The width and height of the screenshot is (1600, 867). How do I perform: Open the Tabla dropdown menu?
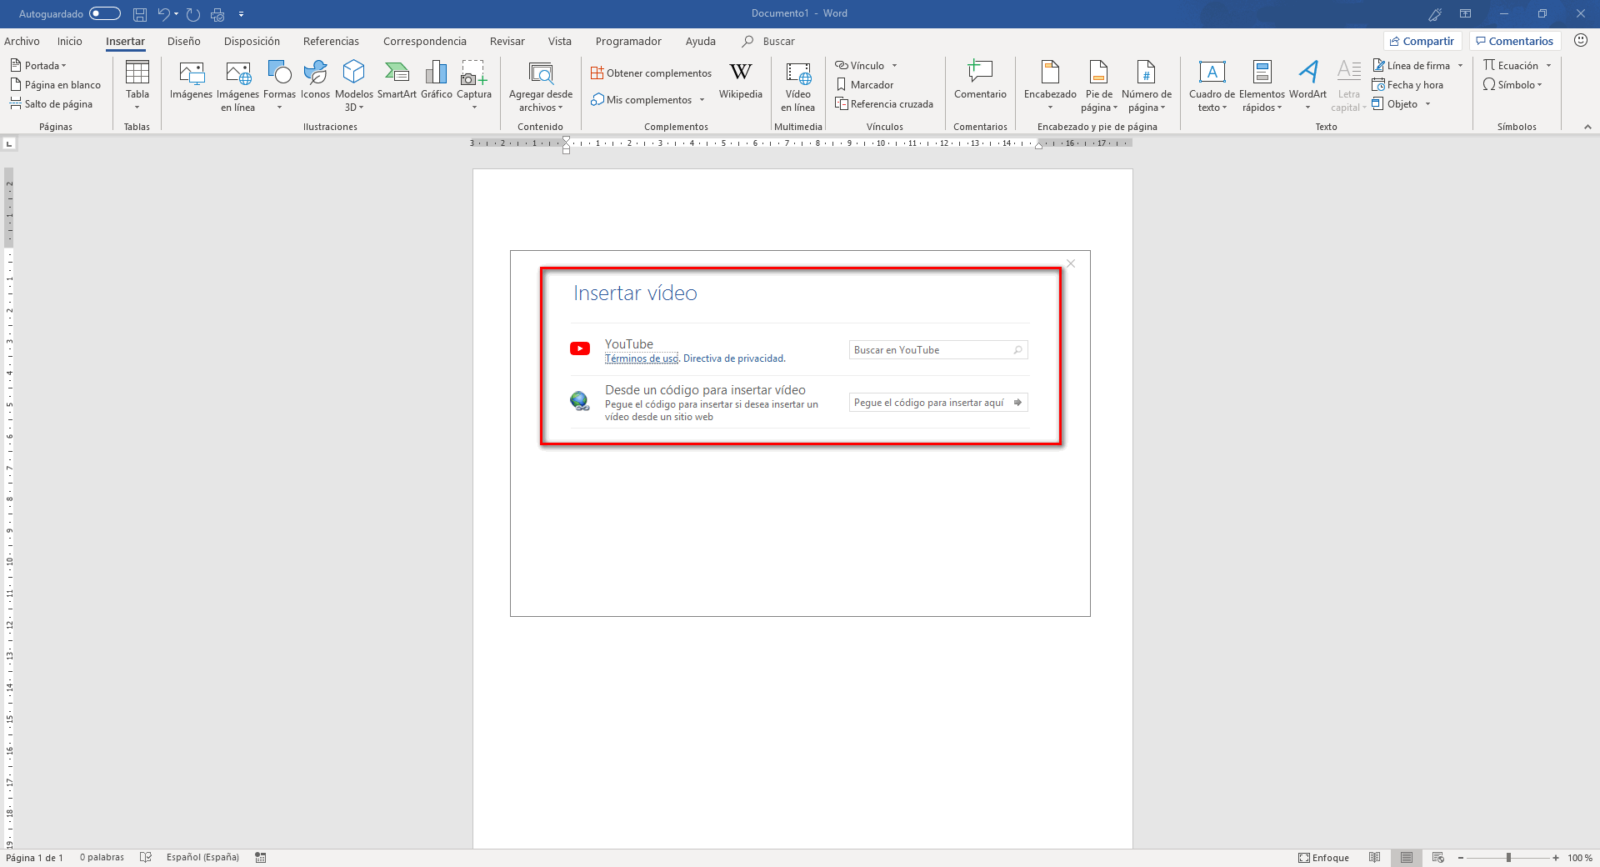point(137,84)
